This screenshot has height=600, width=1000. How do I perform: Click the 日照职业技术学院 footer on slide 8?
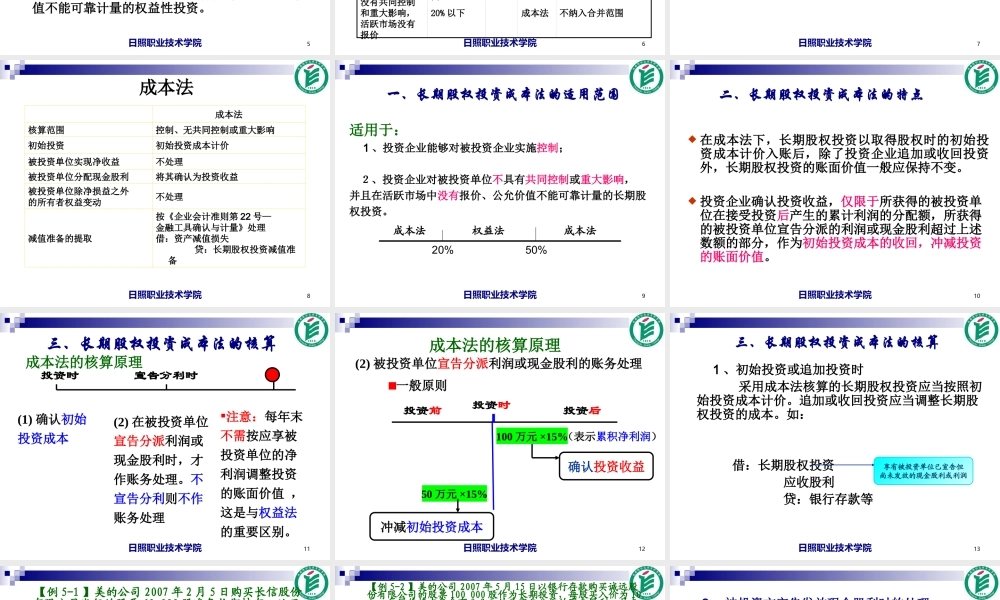click(x=165, y=295)
